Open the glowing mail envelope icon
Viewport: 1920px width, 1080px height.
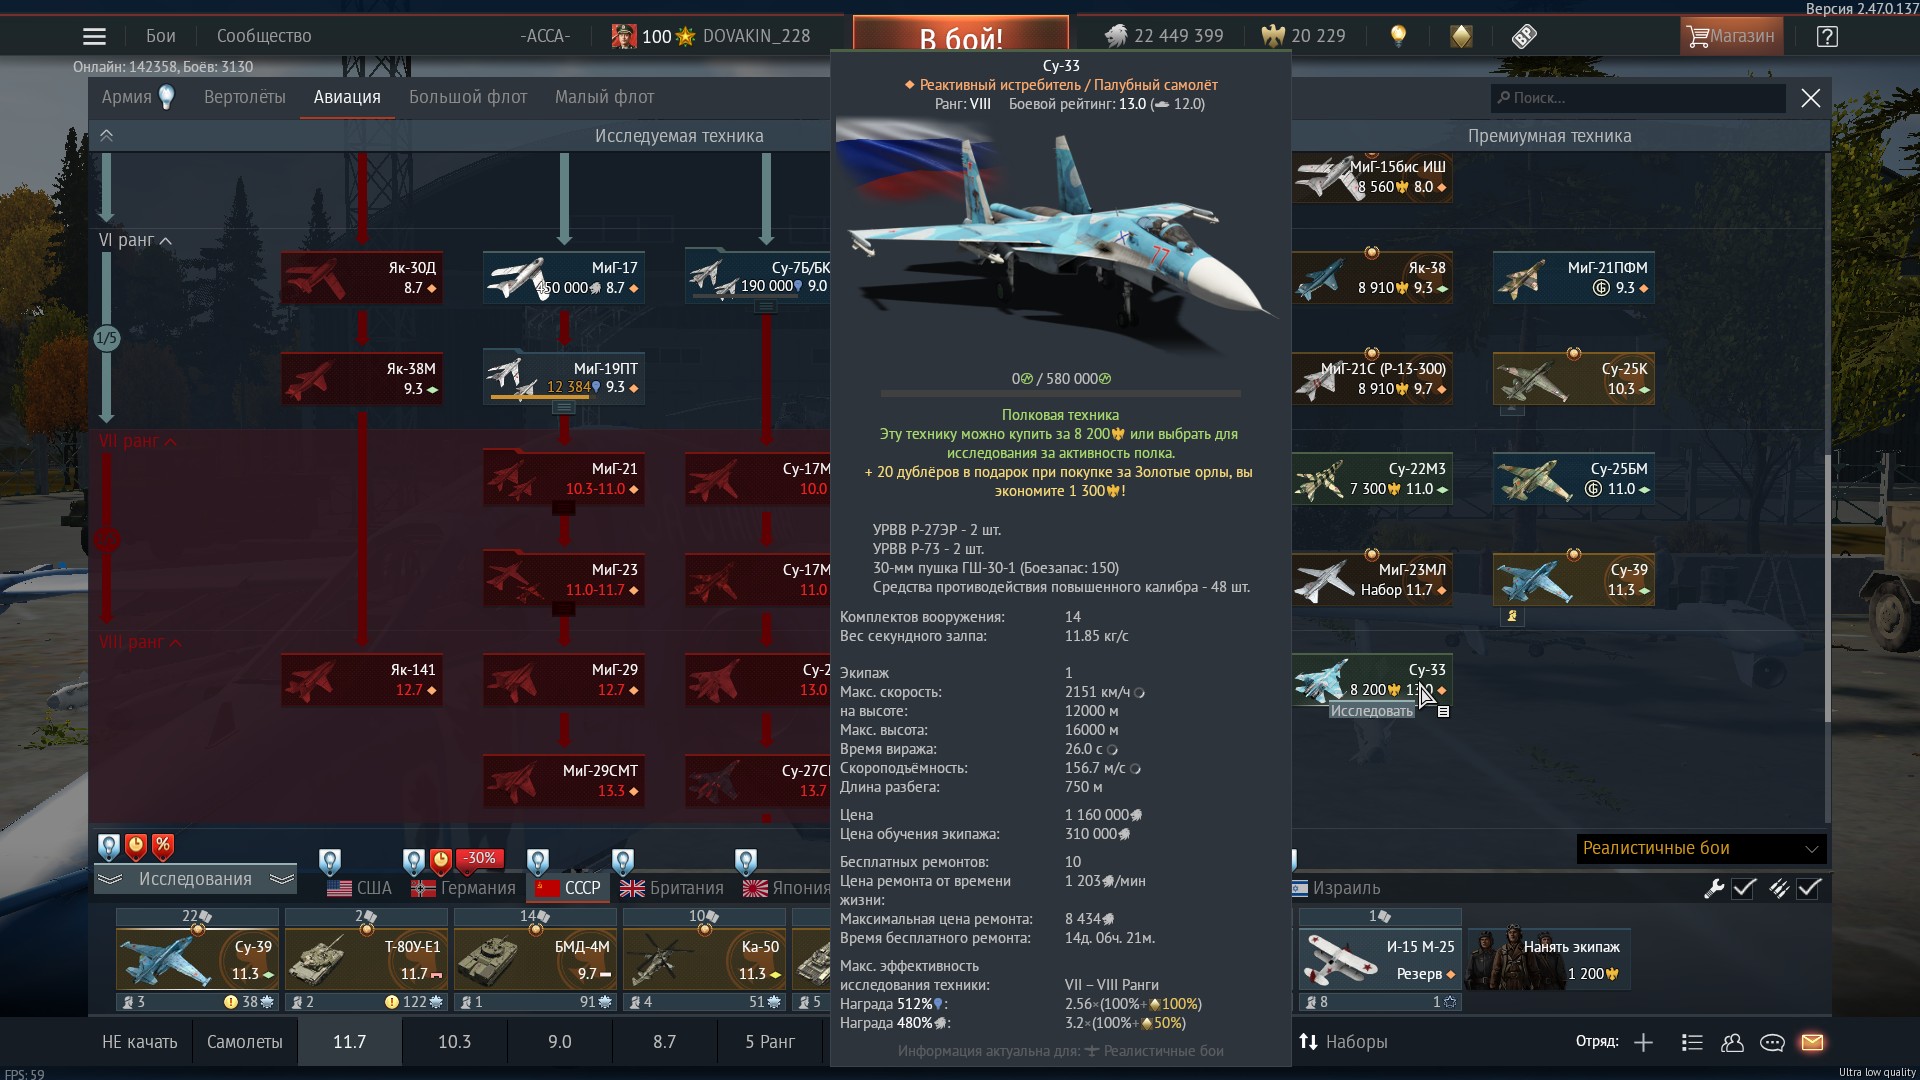[1812, 1042]
